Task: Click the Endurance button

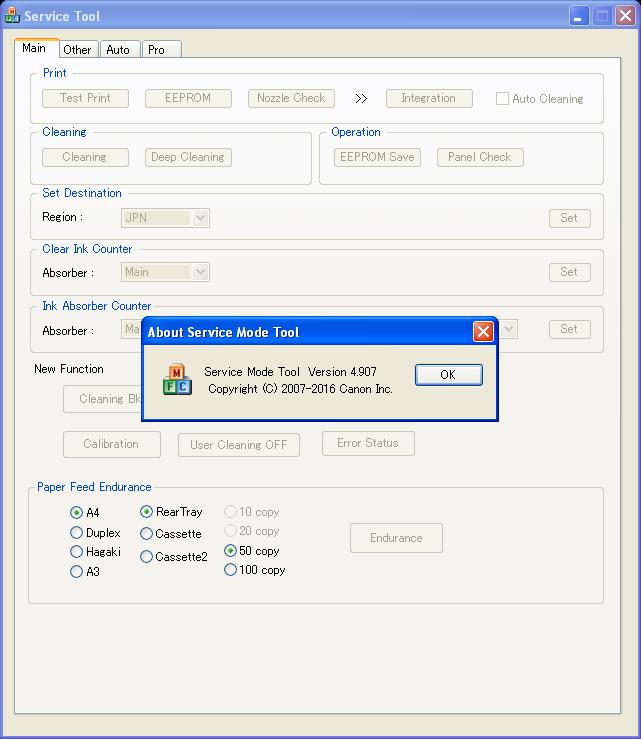Action: point(396,538)
